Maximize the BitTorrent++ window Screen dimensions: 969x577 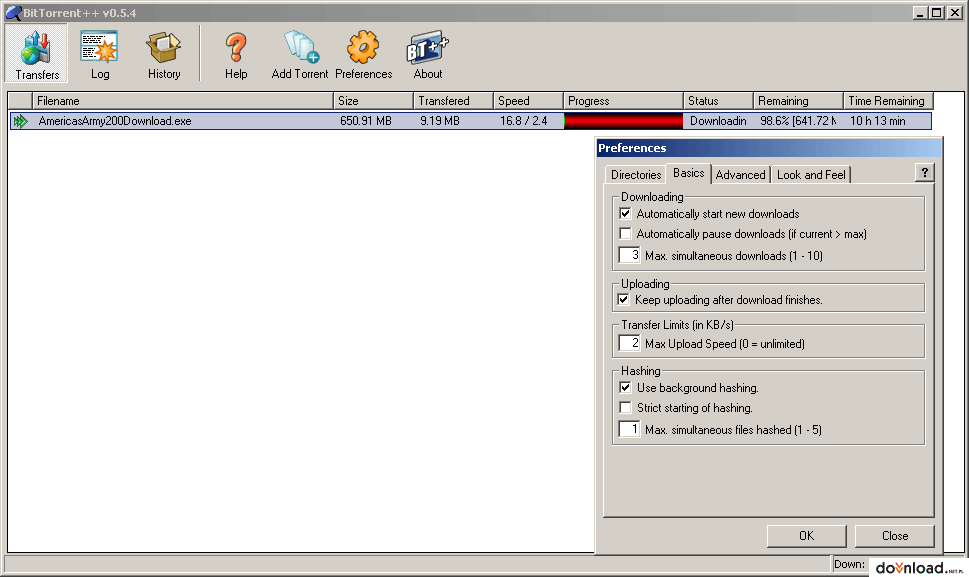(x=936, y=12)
